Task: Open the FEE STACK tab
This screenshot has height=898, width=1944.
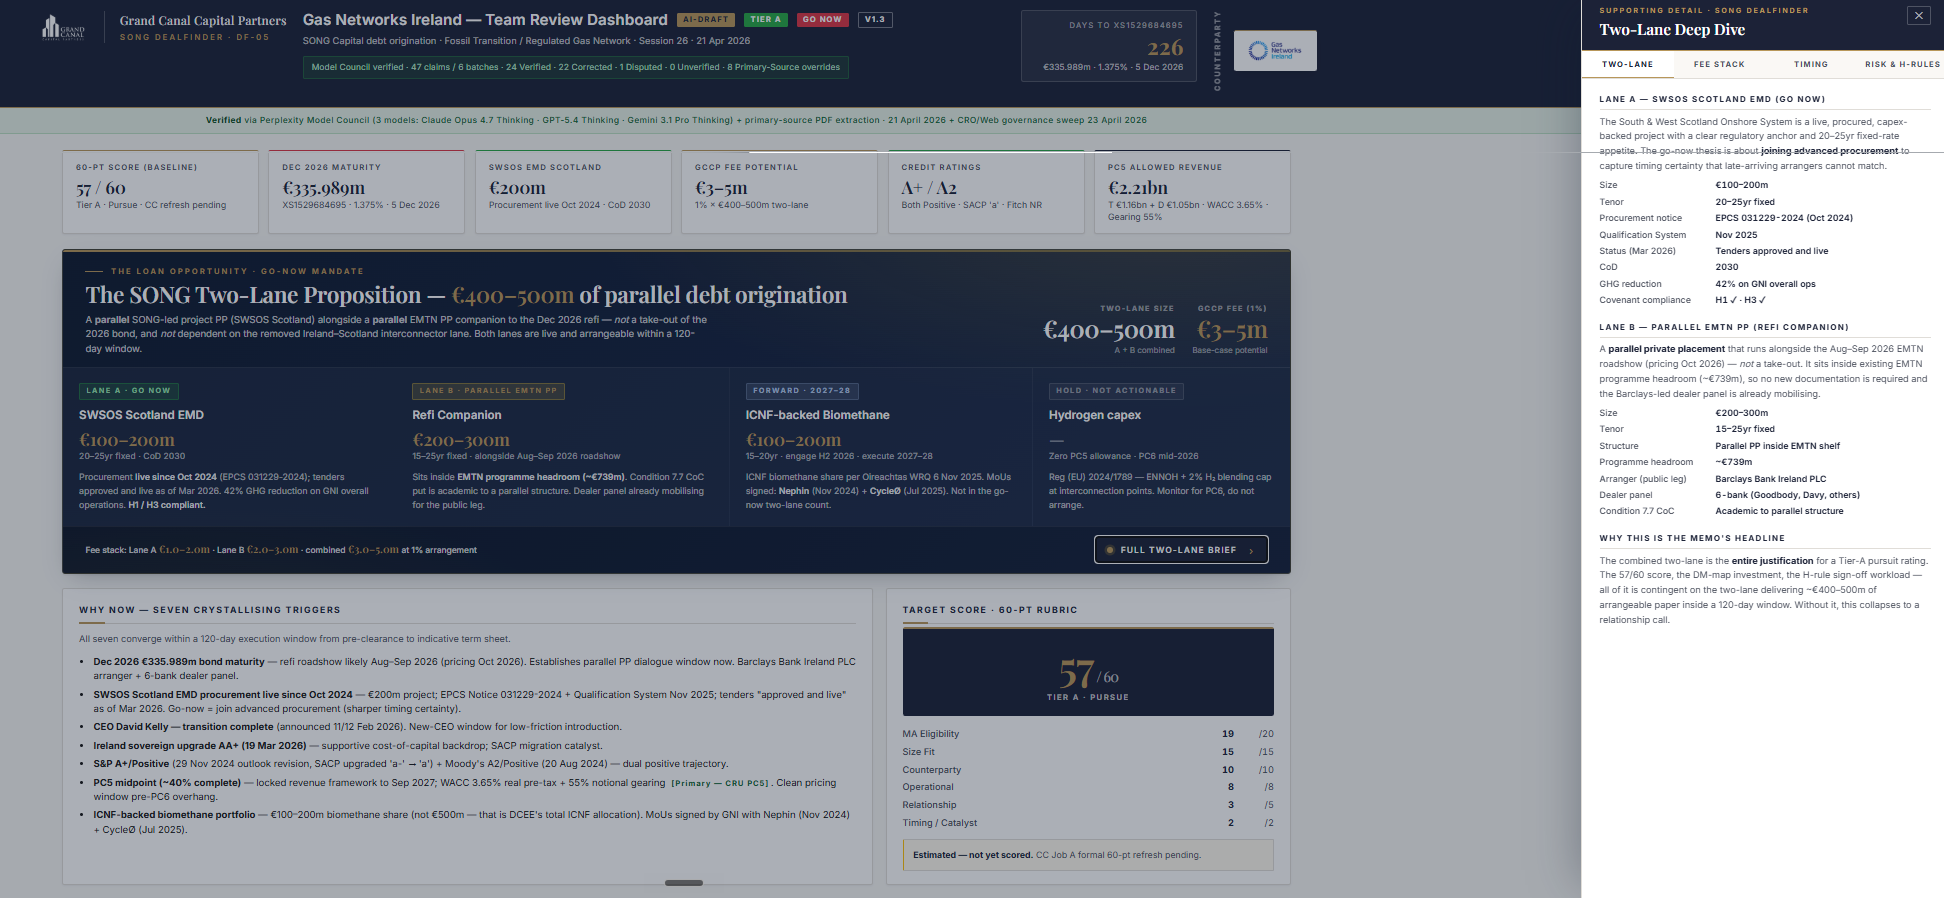Action: point(1719,64)
